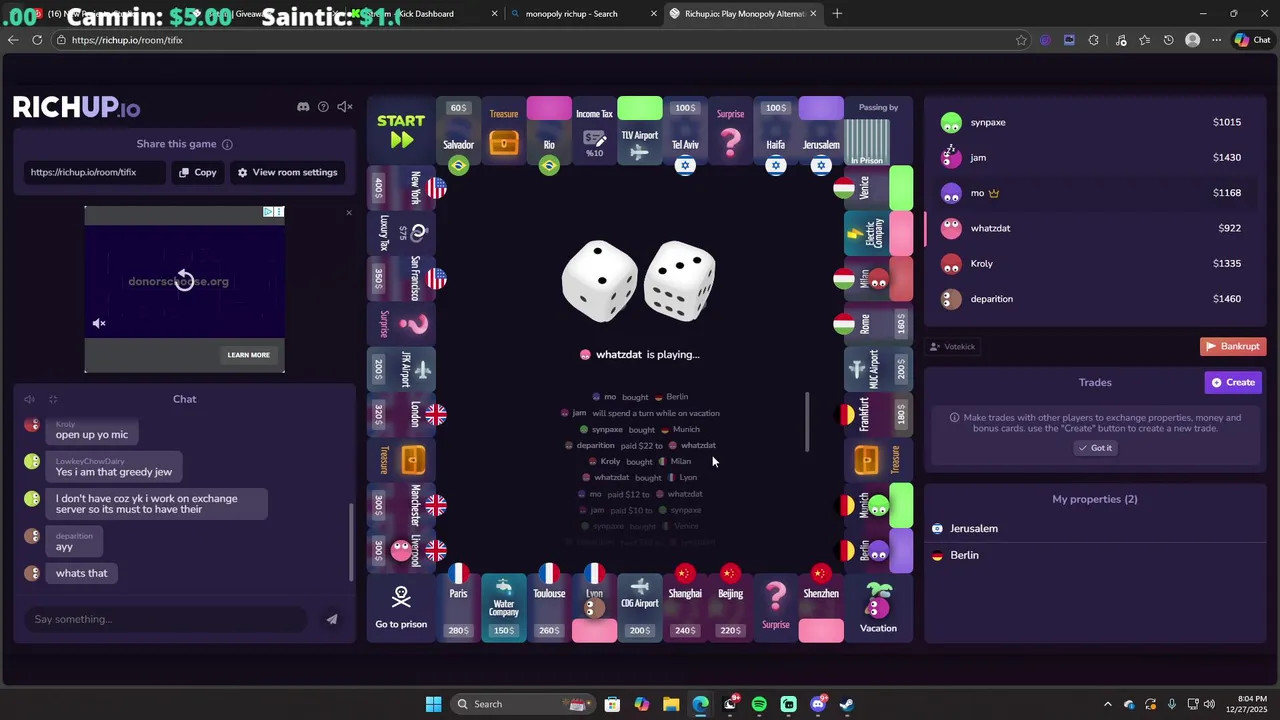The image size is (1280, 720).
Task: Close the advertisement with the X
Action: pos(348,212)
